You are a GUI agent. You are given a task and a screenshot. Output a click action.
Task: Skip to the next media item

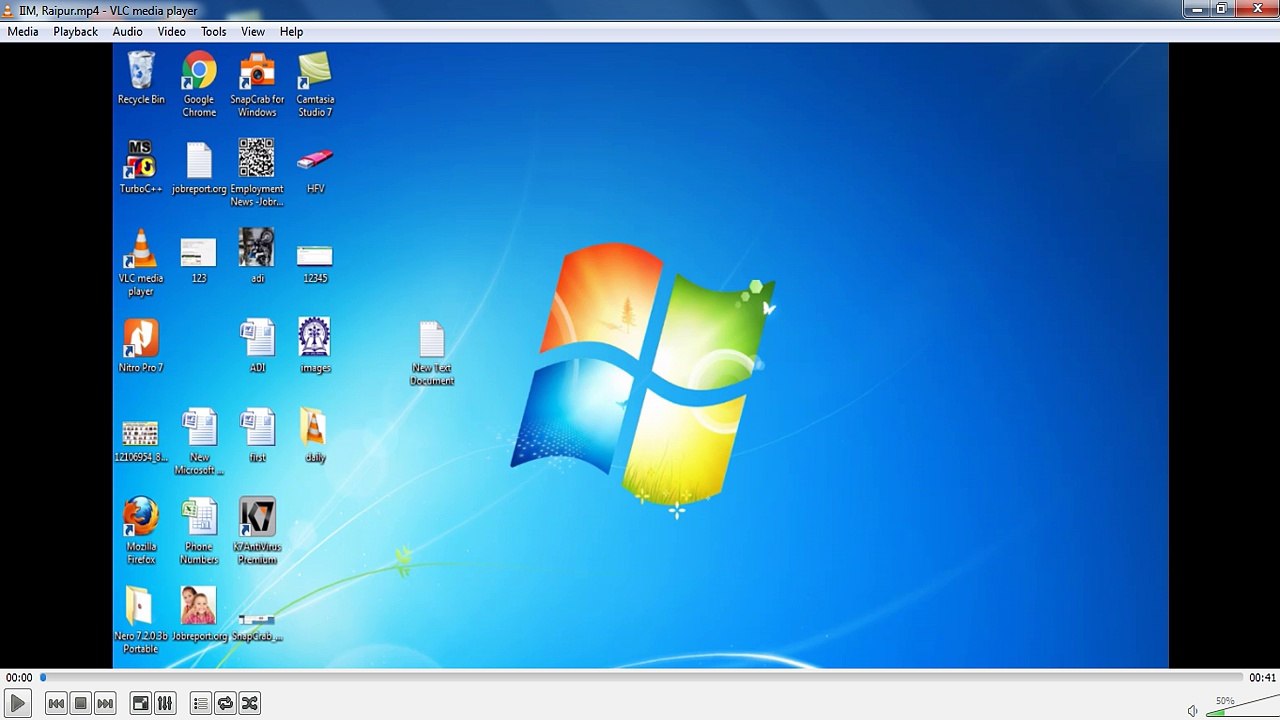[x=105, y=704]
